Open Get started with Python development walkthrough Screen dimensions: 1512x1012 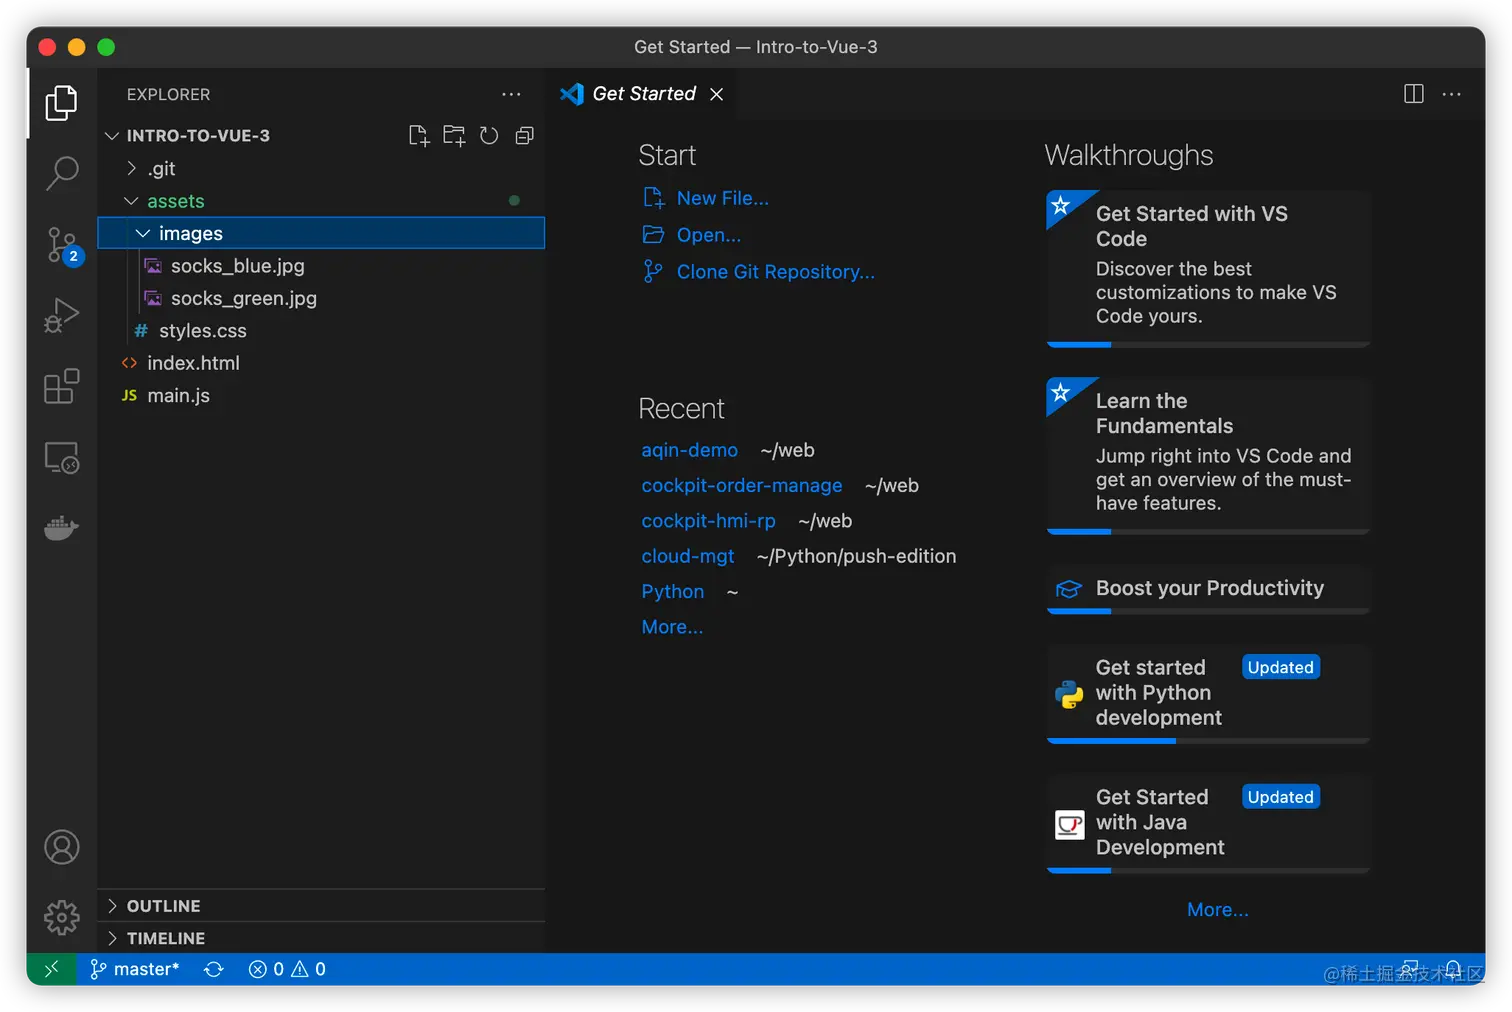(1208, 693)
